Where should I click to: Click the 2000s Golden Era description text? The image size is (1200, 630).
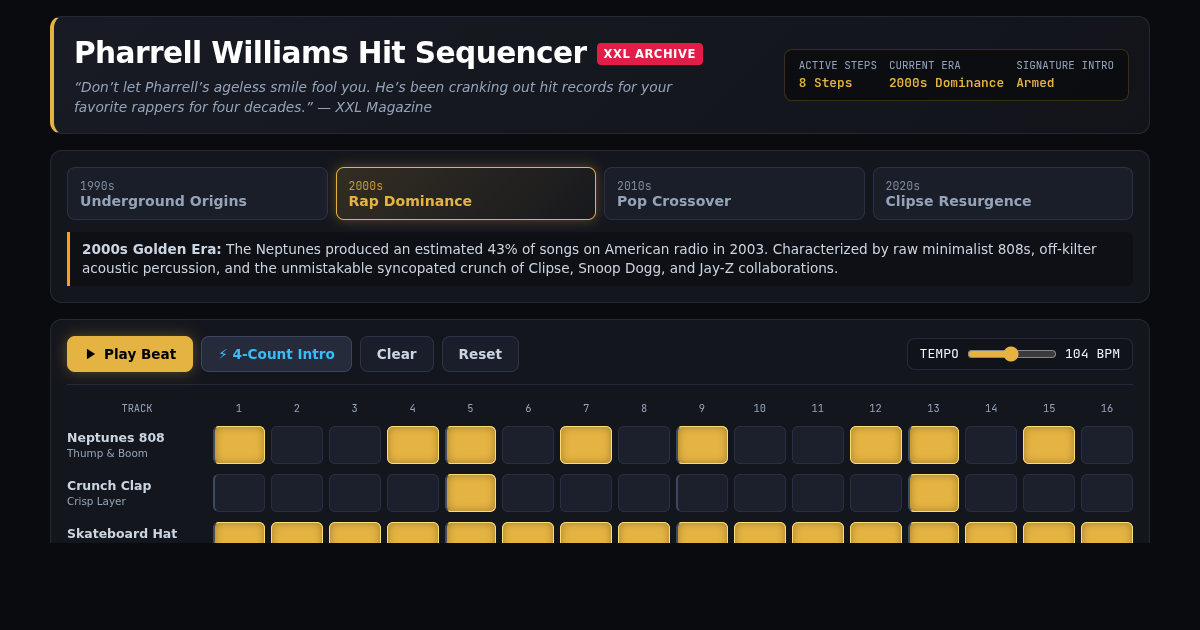pos(602,259)
